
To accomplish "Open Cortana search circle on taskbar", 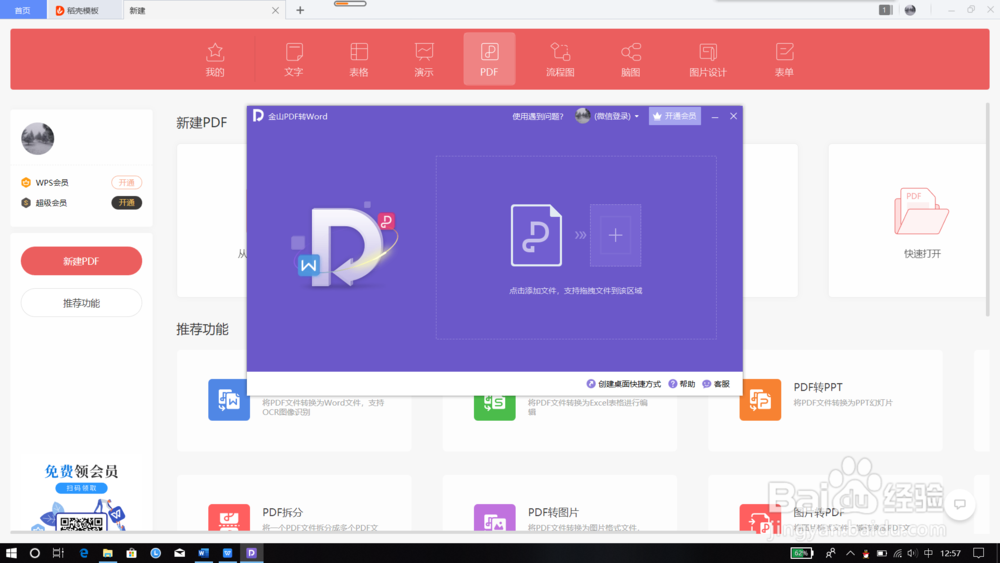I will click(34, 553).
